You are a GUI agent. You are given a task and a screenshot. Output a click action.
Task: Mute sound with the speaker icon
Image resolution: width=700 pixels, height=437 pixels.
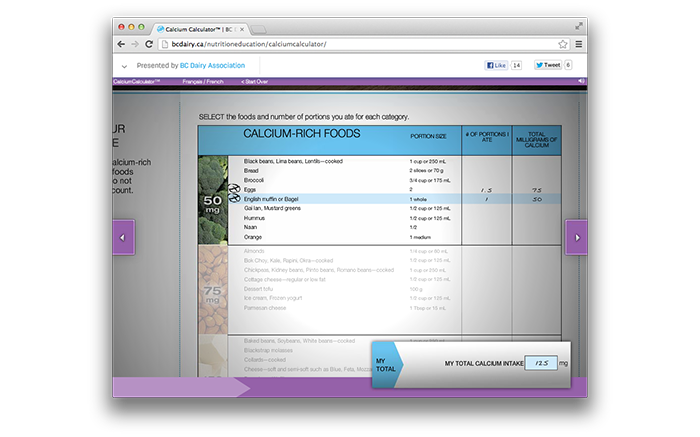point(581,81)
